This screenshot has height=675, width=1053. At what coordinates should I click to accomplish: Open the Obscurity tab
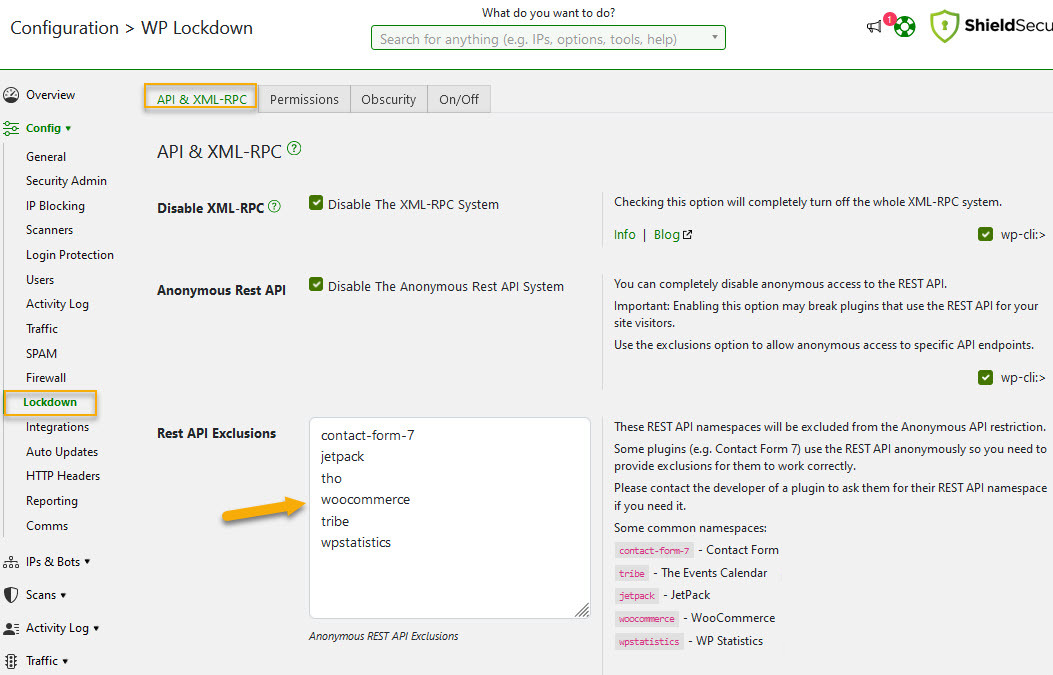coord(388,99)
